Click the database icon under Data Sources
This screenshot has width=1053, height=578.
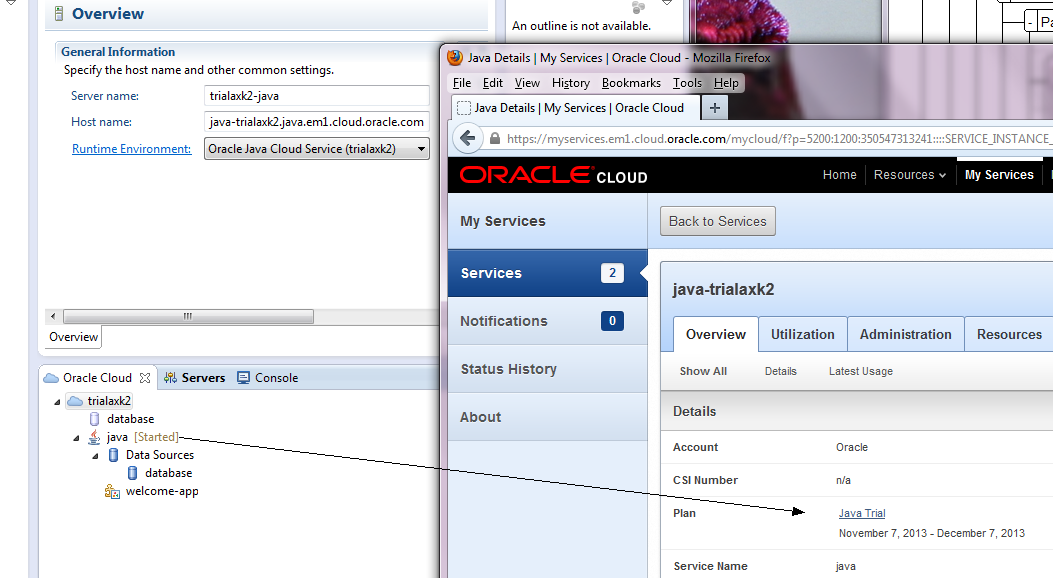point(132,473)
